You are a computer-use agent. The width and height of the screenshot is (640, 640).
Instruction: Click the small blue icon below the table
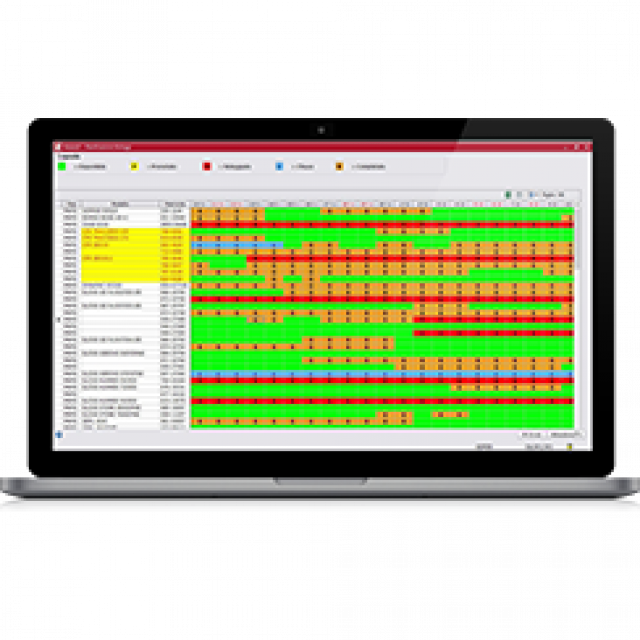point(60,435)
